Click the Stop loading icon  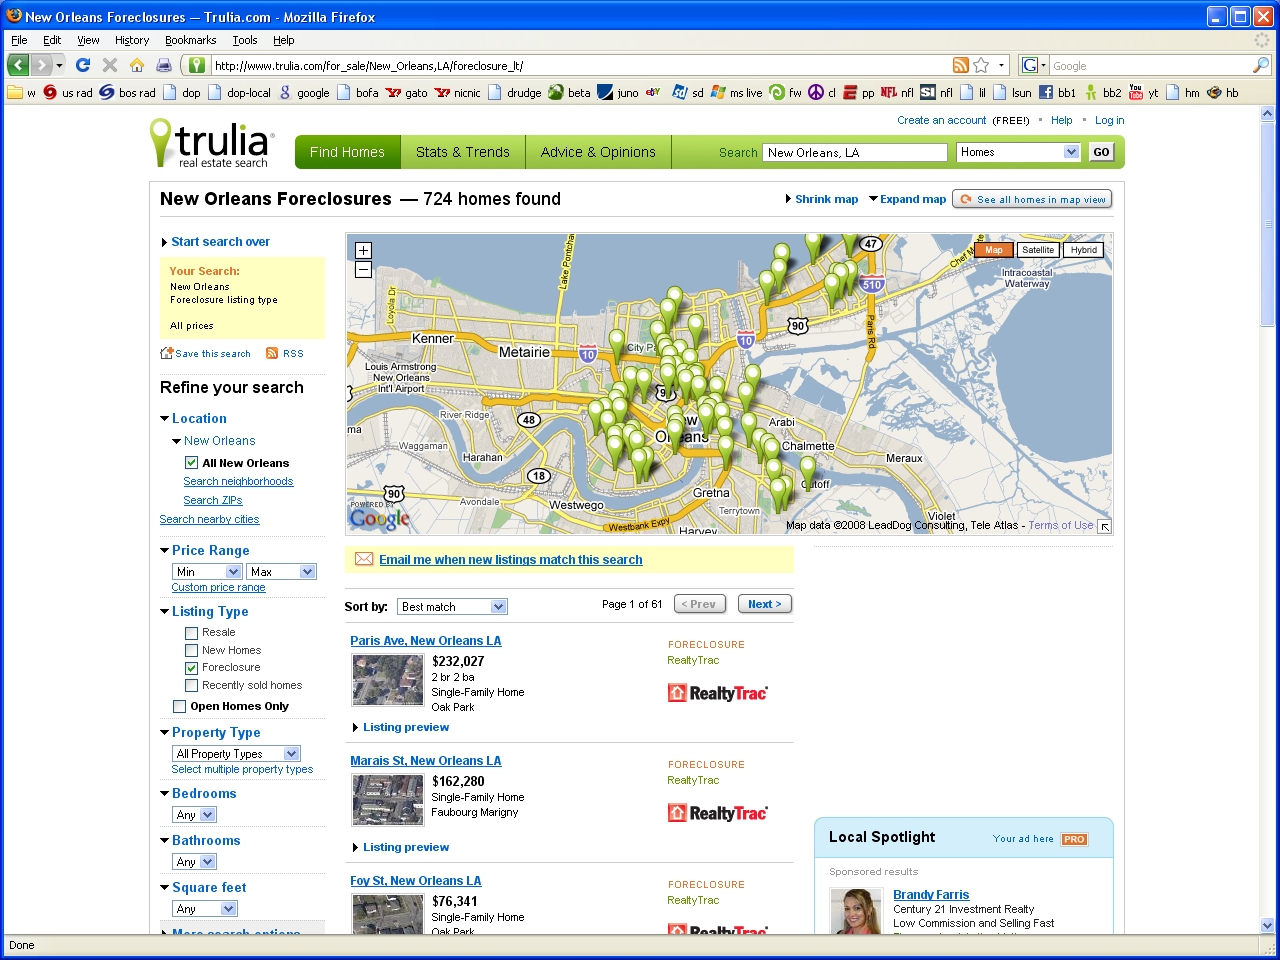pyautogui.click(x=110, y=65)
